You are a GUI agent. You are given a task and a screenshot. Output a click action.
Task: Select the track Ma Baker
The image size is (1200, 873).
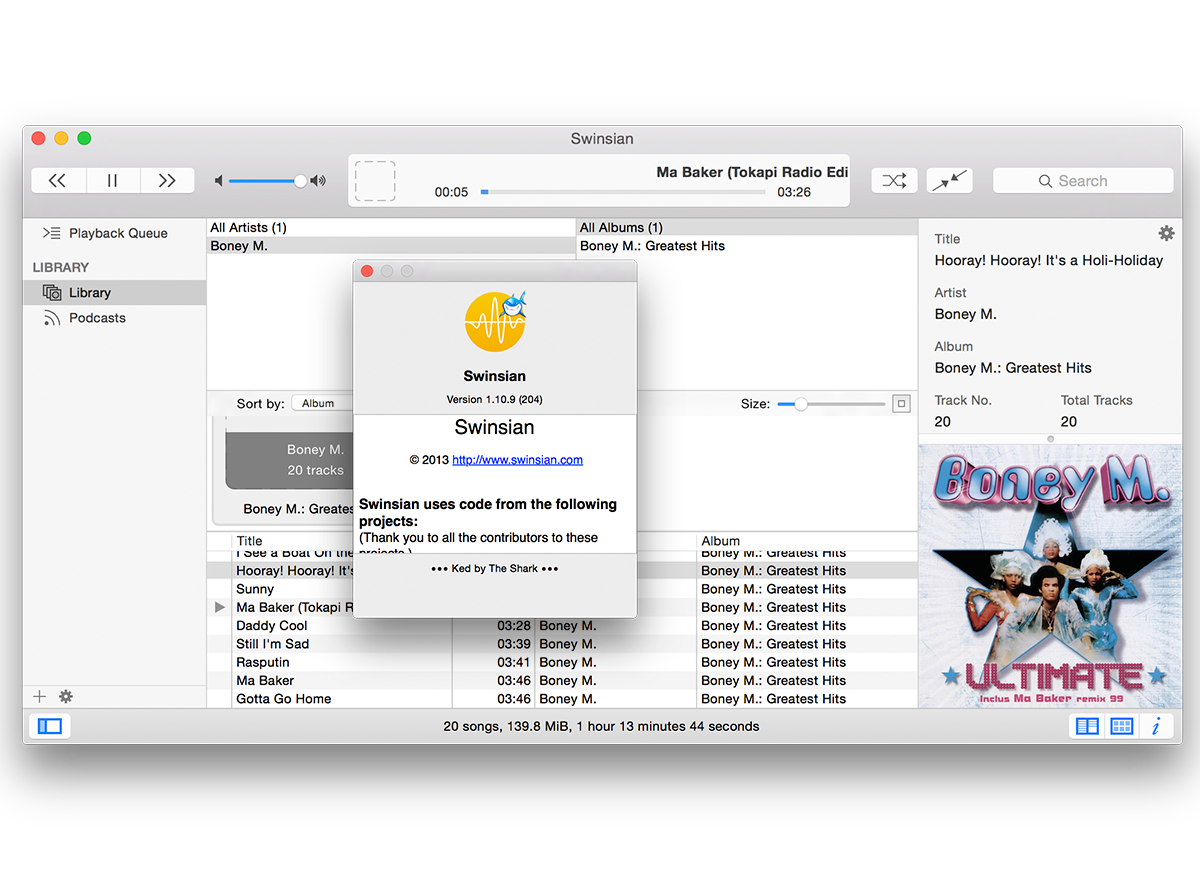[265, 681]
